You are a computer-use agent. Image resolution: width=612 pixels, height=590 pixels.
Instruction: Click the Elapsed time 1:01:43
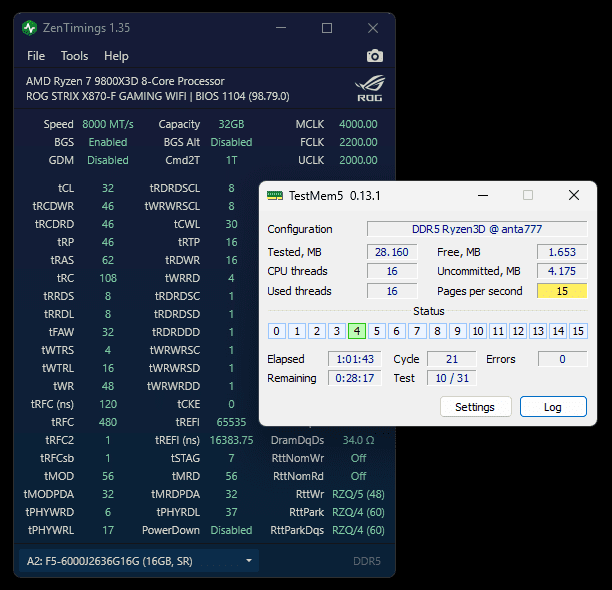pyautogui.click(x=355, y=359)
